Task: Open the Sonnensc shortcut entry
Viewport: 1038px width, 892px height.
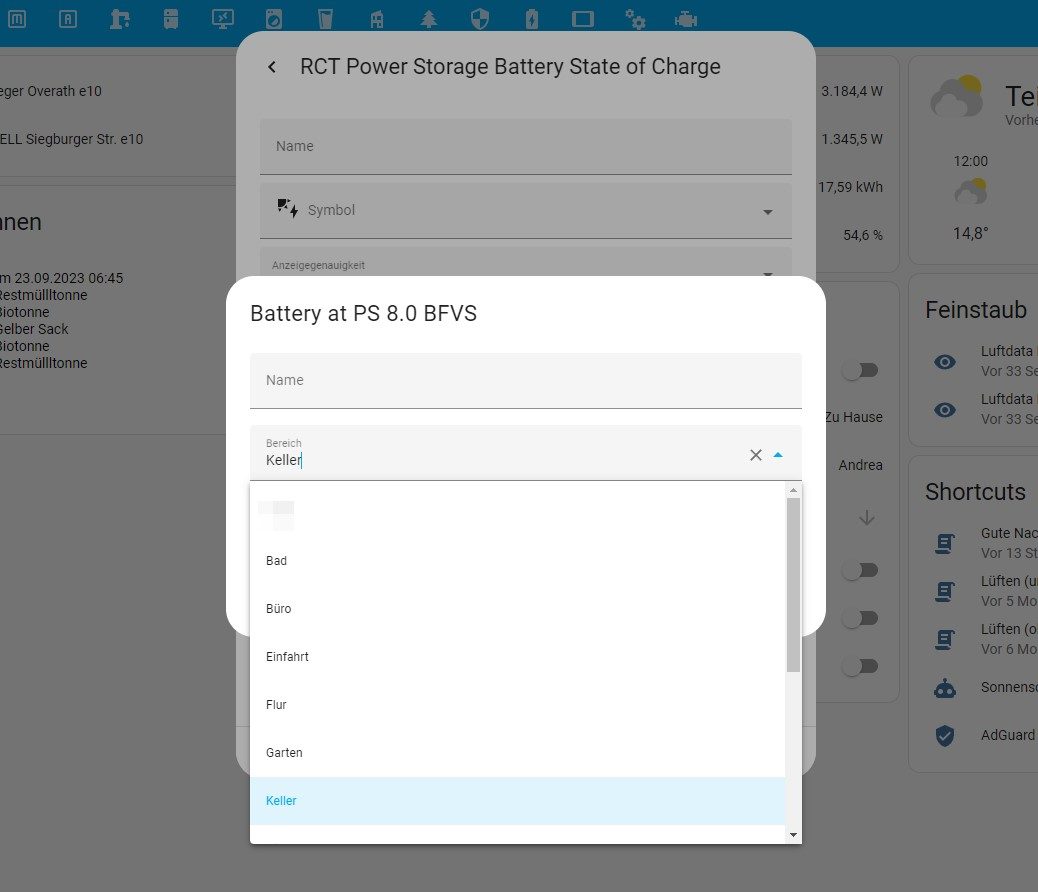Action: pyautogui.click(x=1008, y=687)
